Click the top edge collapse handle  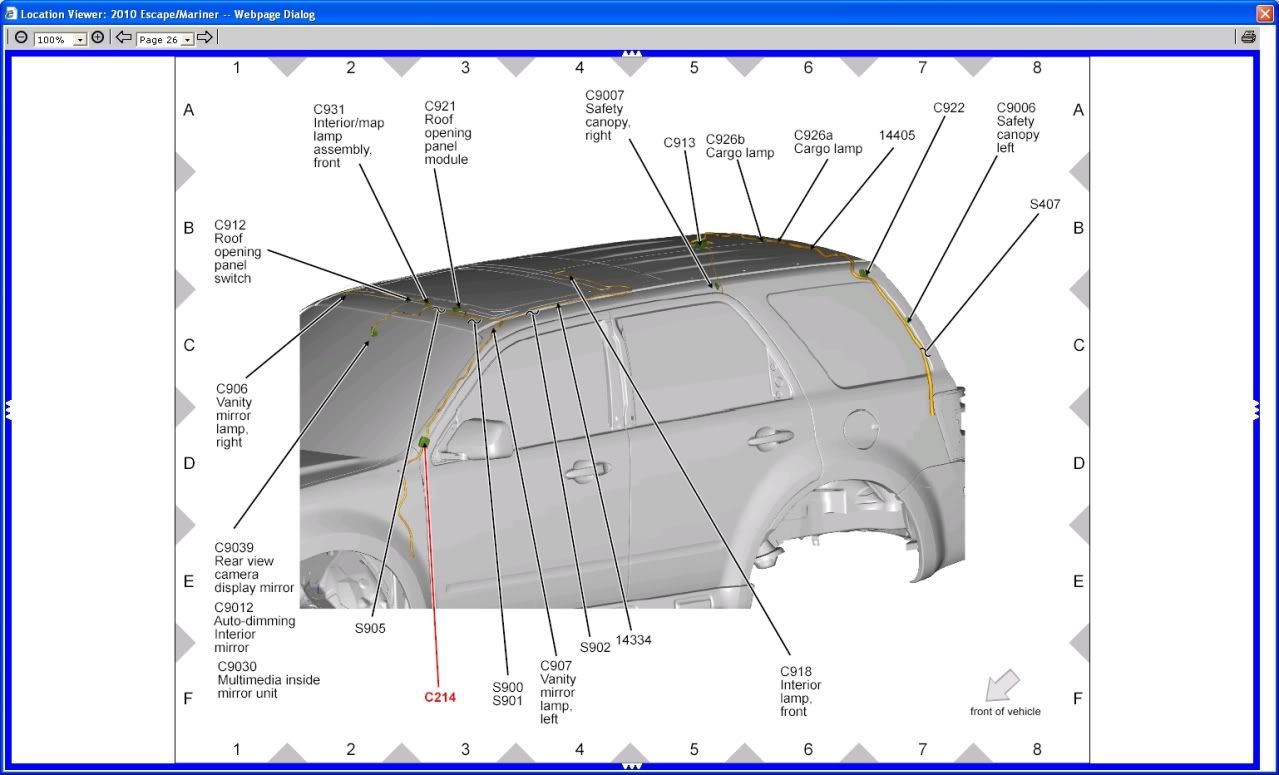pos(631,53)
